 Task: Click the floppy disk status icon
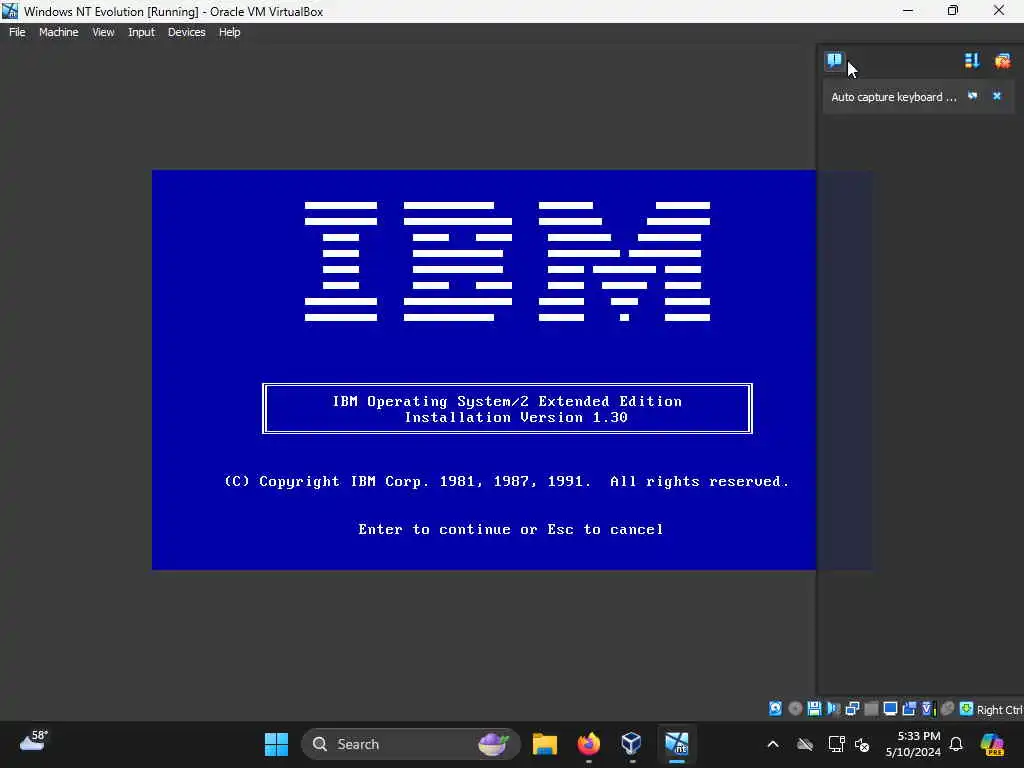814,709
